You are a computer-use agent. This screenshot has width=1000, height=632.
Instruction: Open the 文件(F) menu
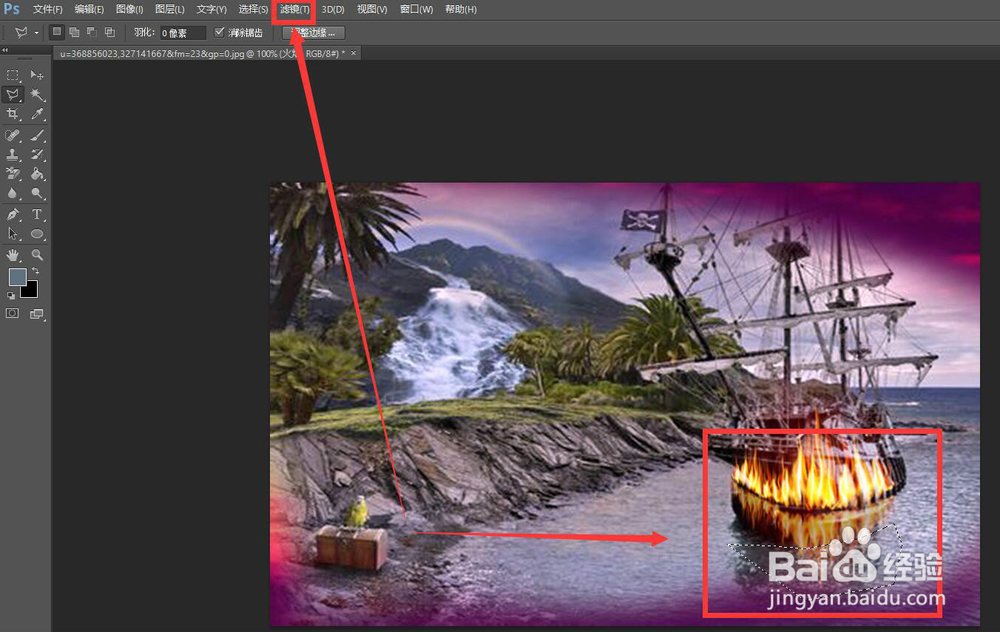(48, 10)
